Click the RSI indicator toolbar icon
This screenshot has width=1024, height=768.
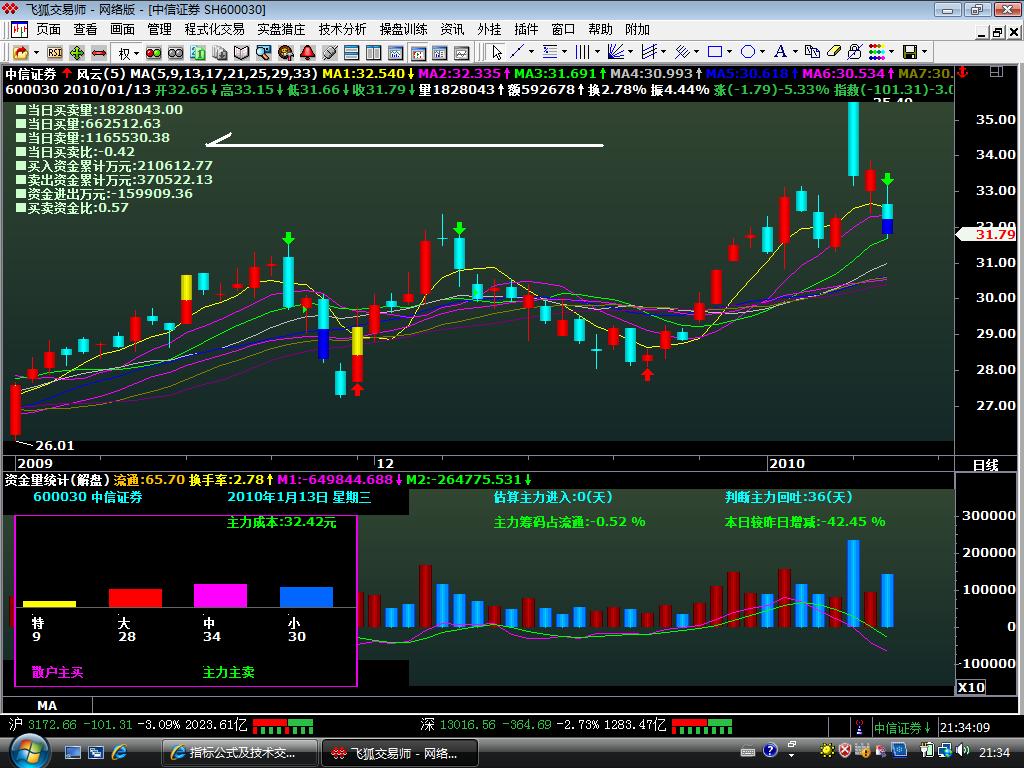click(55, 52)
